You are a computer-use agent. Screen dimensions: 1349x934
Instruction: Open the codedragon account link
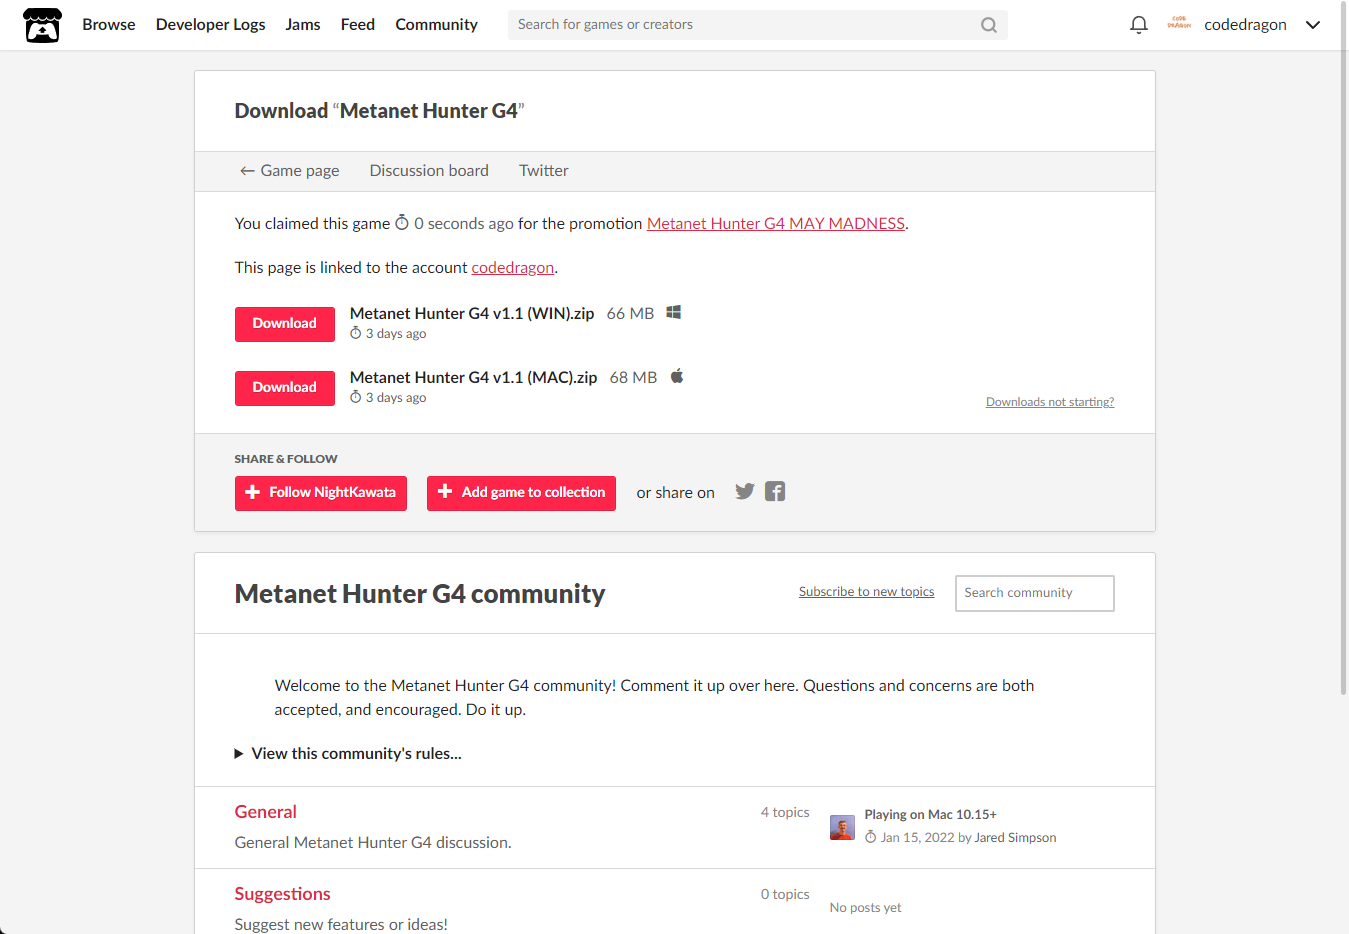click(x=513, y=268)
